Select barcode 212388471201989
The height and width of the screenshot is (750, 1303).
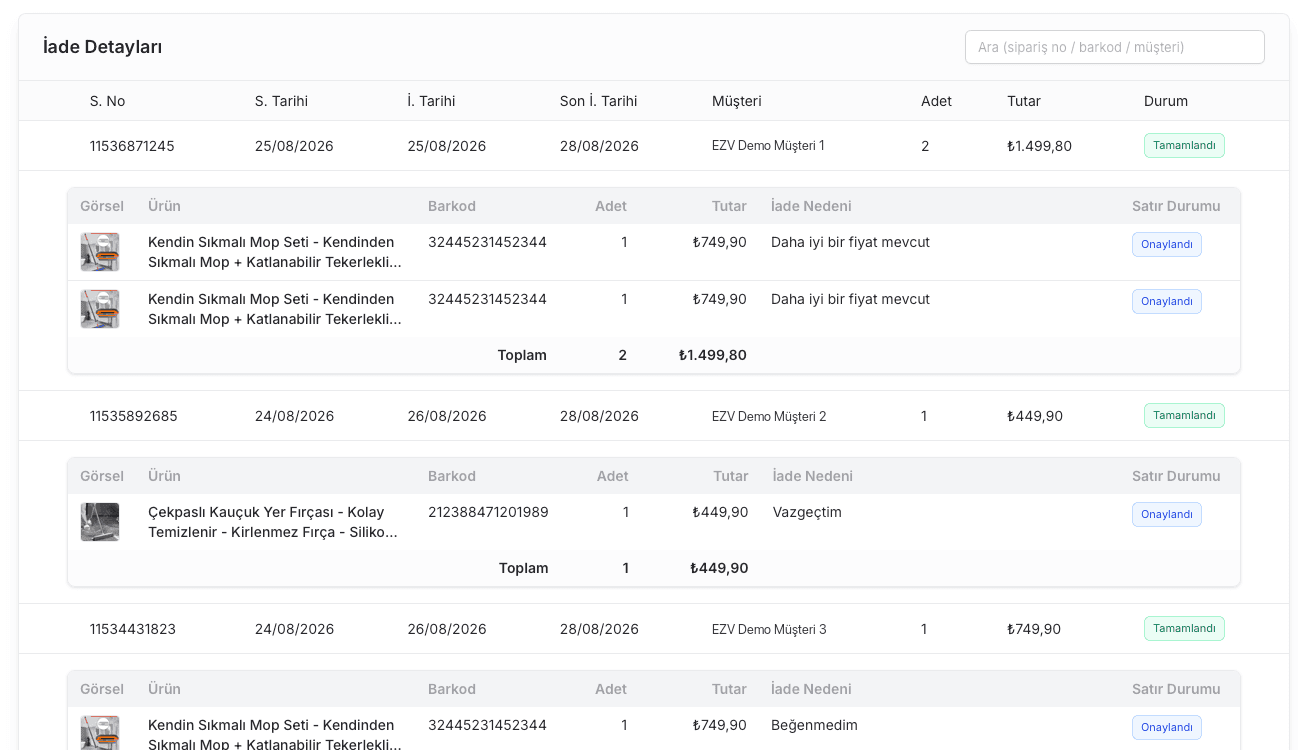pos(488,512)
